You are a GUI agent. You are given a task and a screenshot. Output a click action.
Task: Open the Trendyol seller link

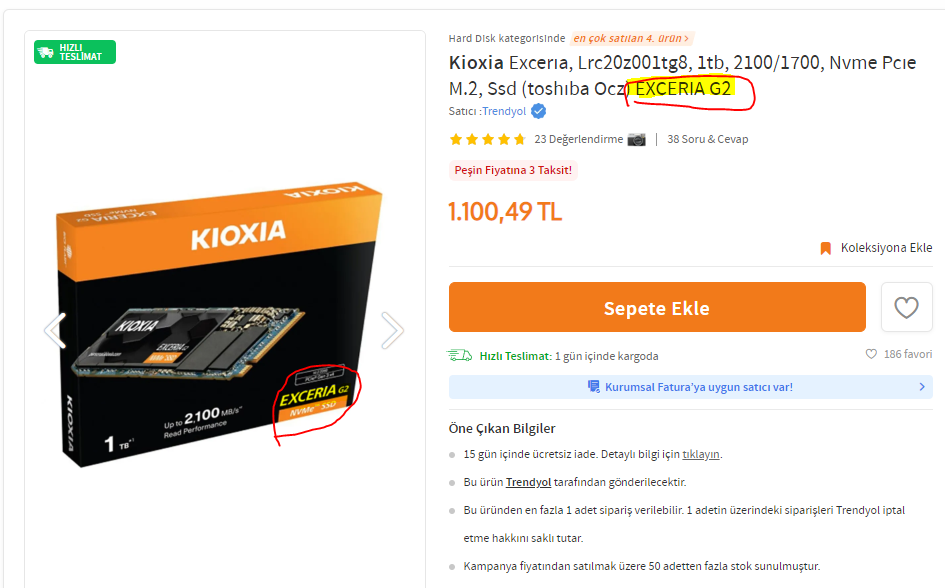point(504,111)
